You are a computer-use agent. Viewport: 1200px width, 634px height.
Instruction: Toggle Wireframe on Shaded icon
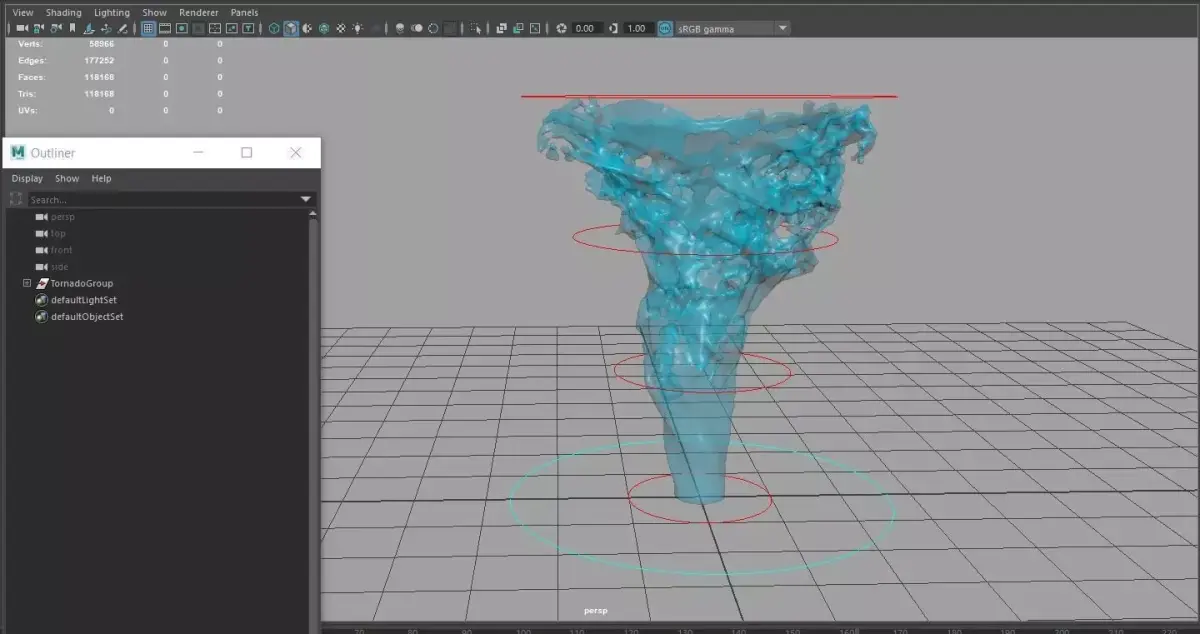(323, 28)
